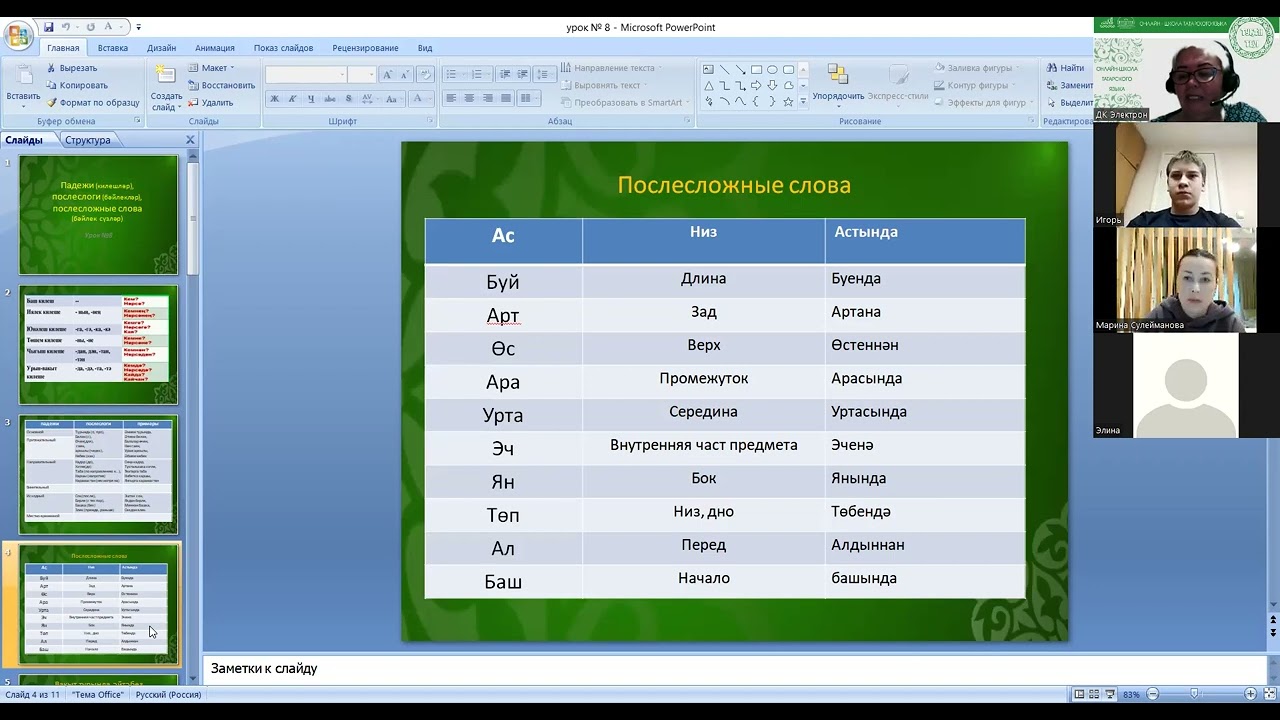
Task: Align text left
Action: (x=451, y=99)
